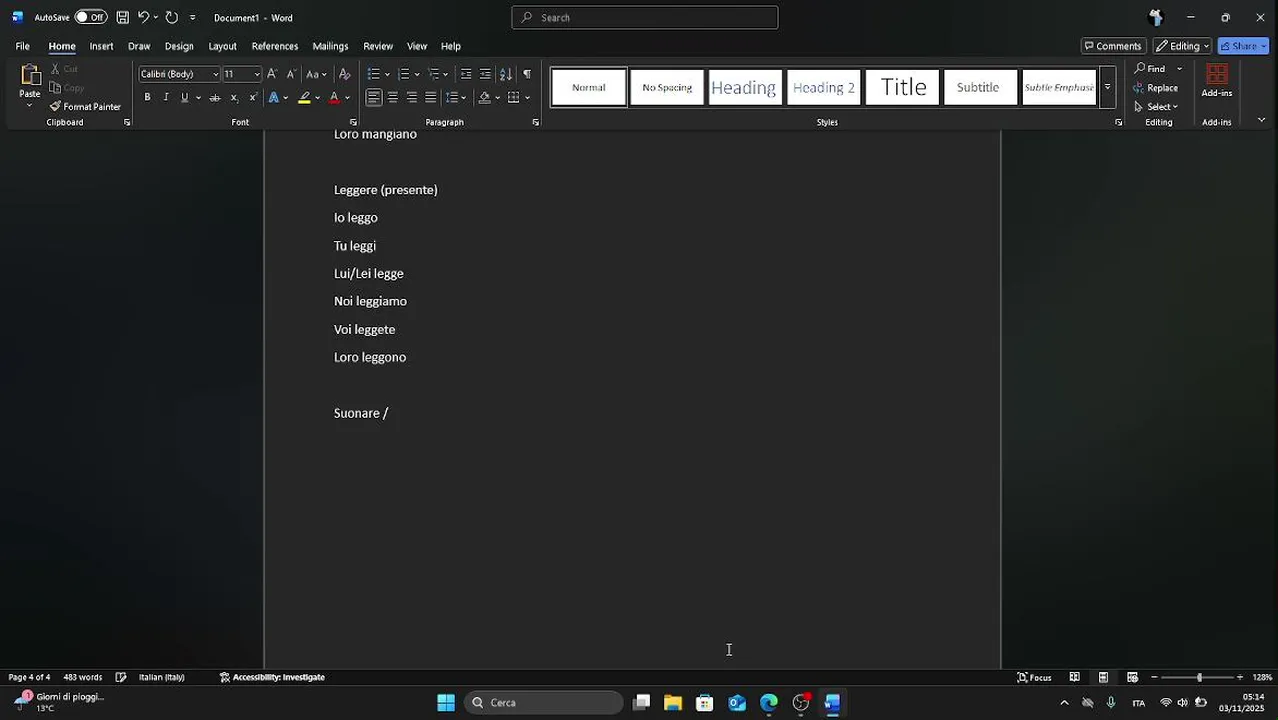Apply the font color
The height and width of the screenshot is (720, 1278).
click(334, 98)
